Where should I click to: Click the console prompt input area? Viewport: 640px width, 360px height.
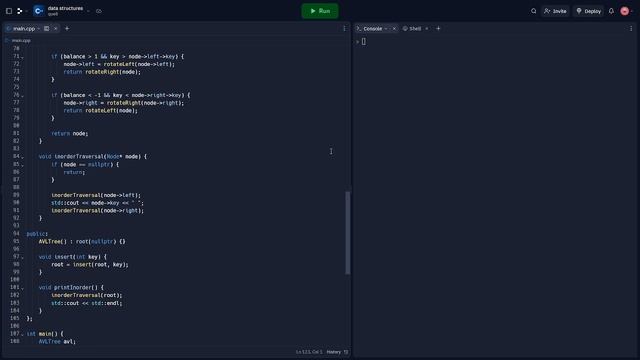364,42
